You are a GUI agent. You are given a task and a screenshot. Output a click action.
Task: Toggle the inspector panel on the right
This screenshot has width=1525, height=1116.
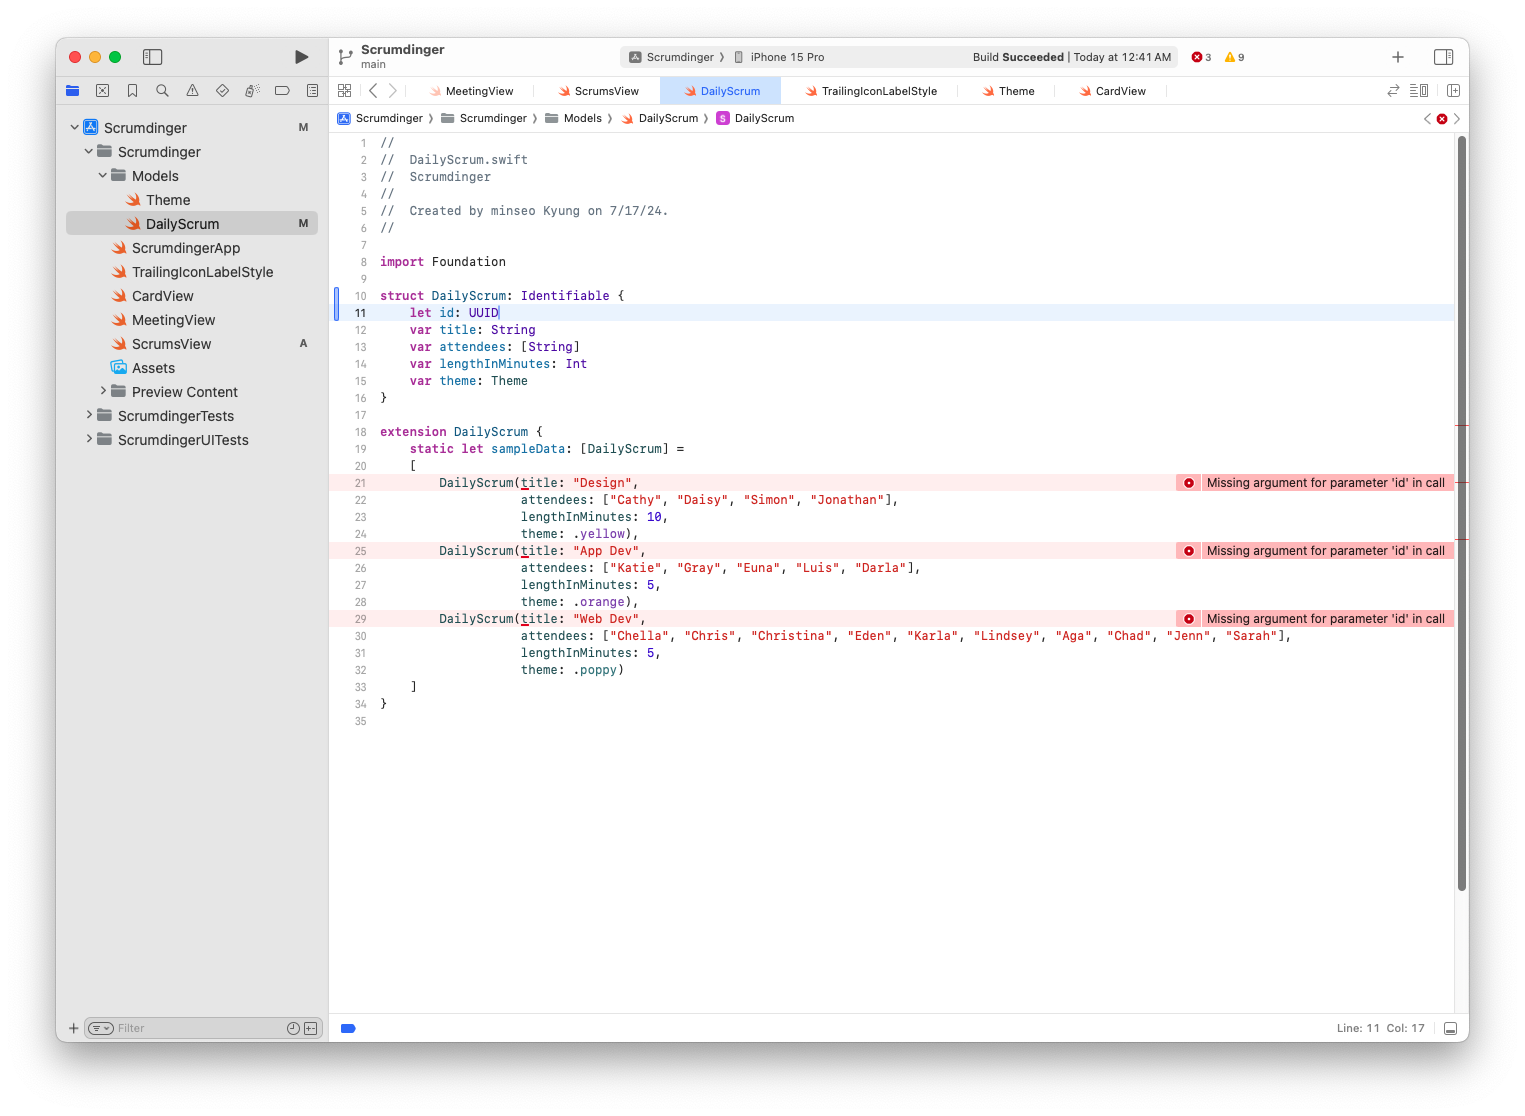1443,57
